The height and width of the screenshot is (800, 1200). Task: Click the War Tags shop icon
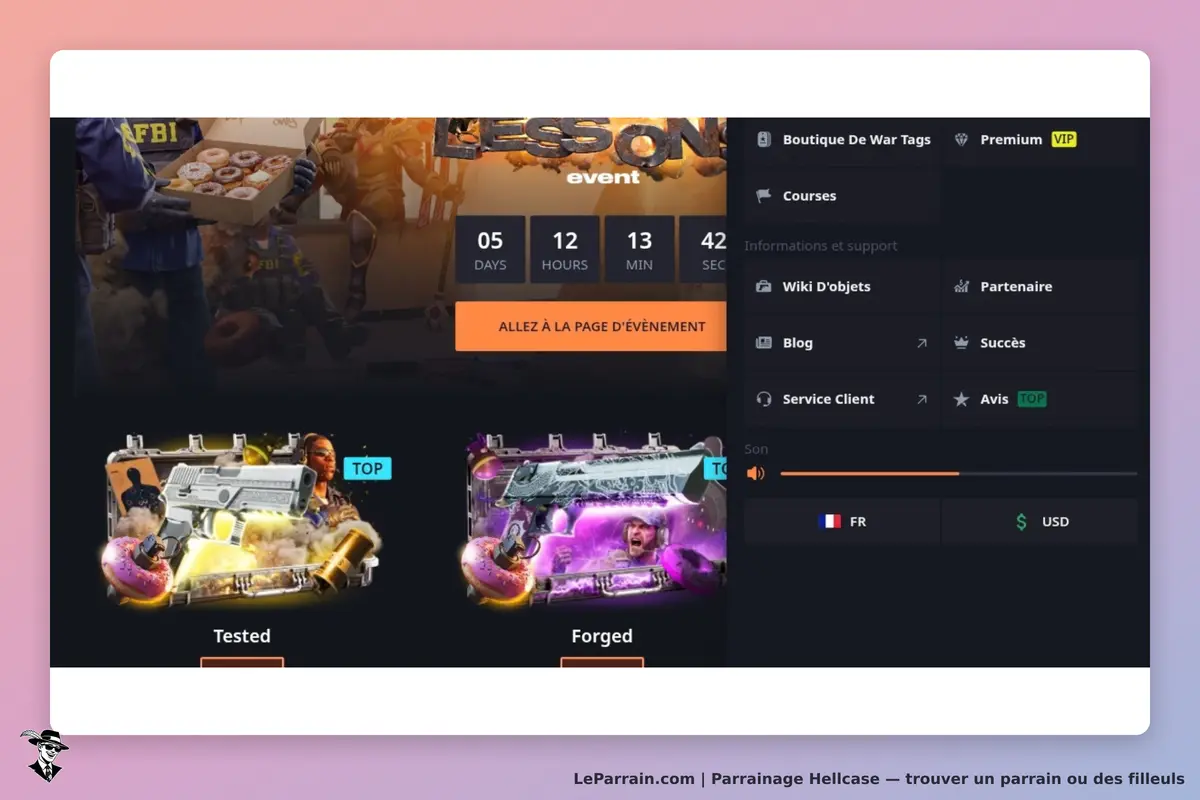click(764, 140)
